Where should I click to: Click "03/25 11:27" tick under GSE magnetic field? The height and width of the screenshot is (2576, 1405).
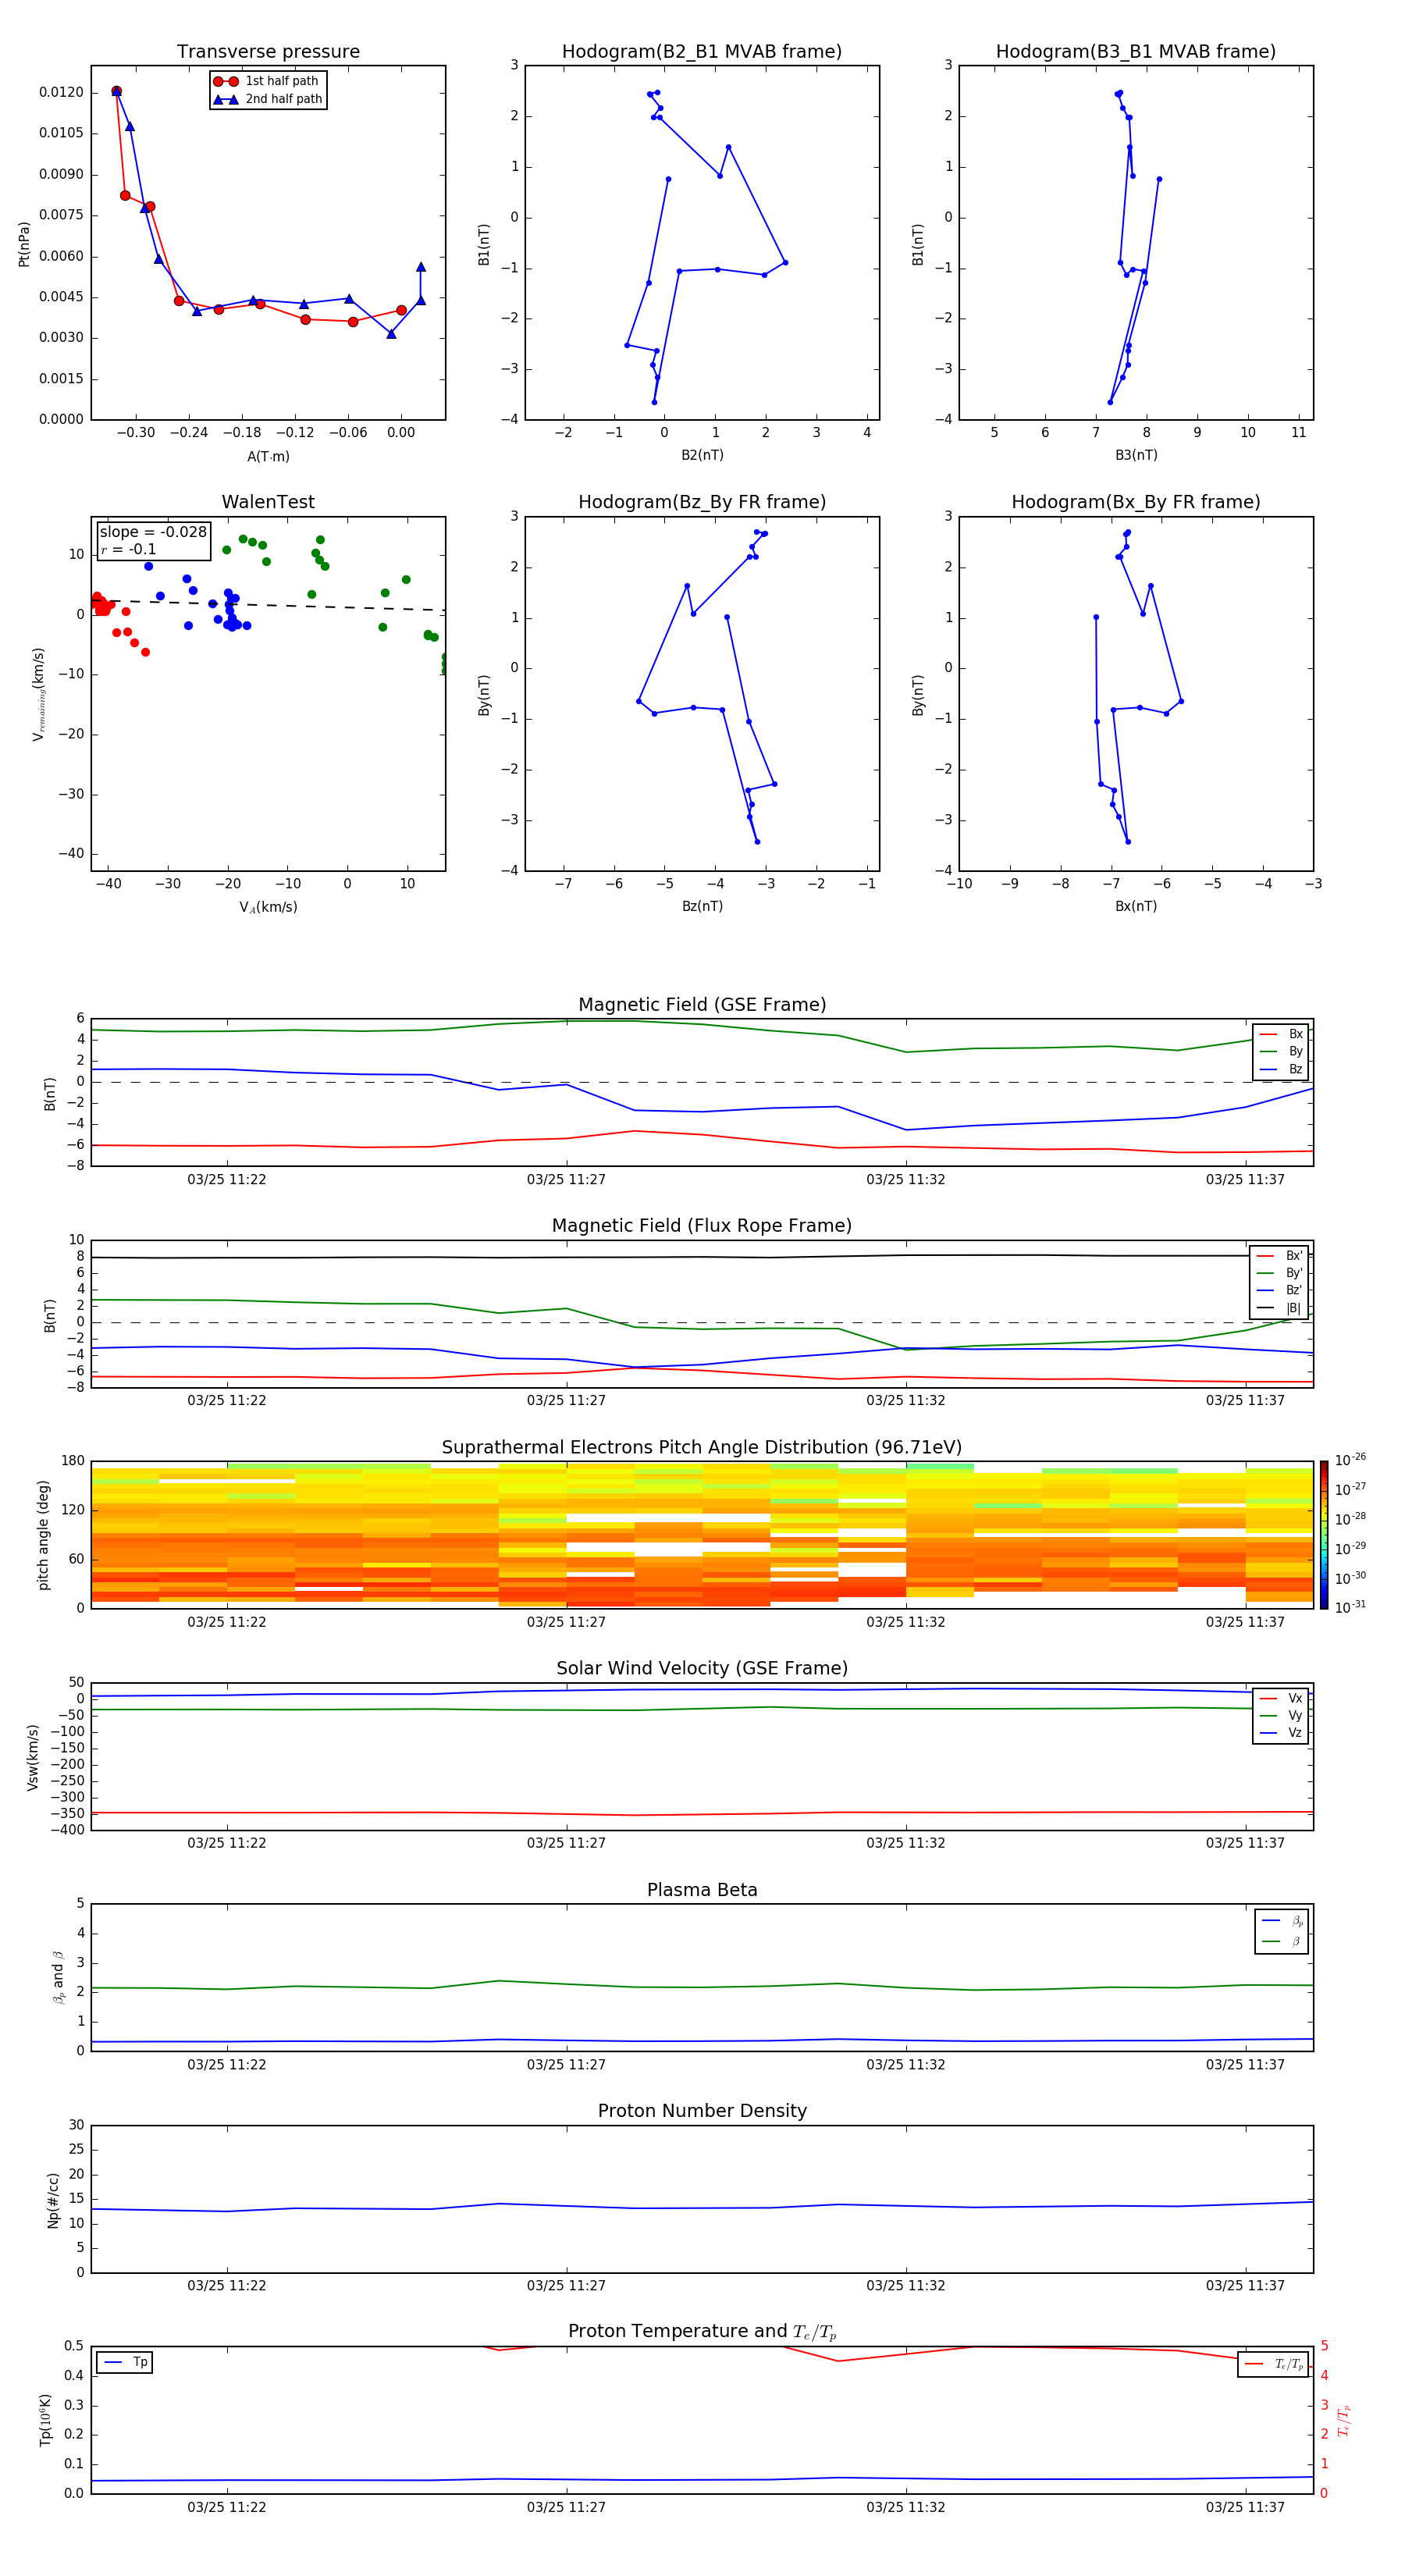coord(566,1179)
